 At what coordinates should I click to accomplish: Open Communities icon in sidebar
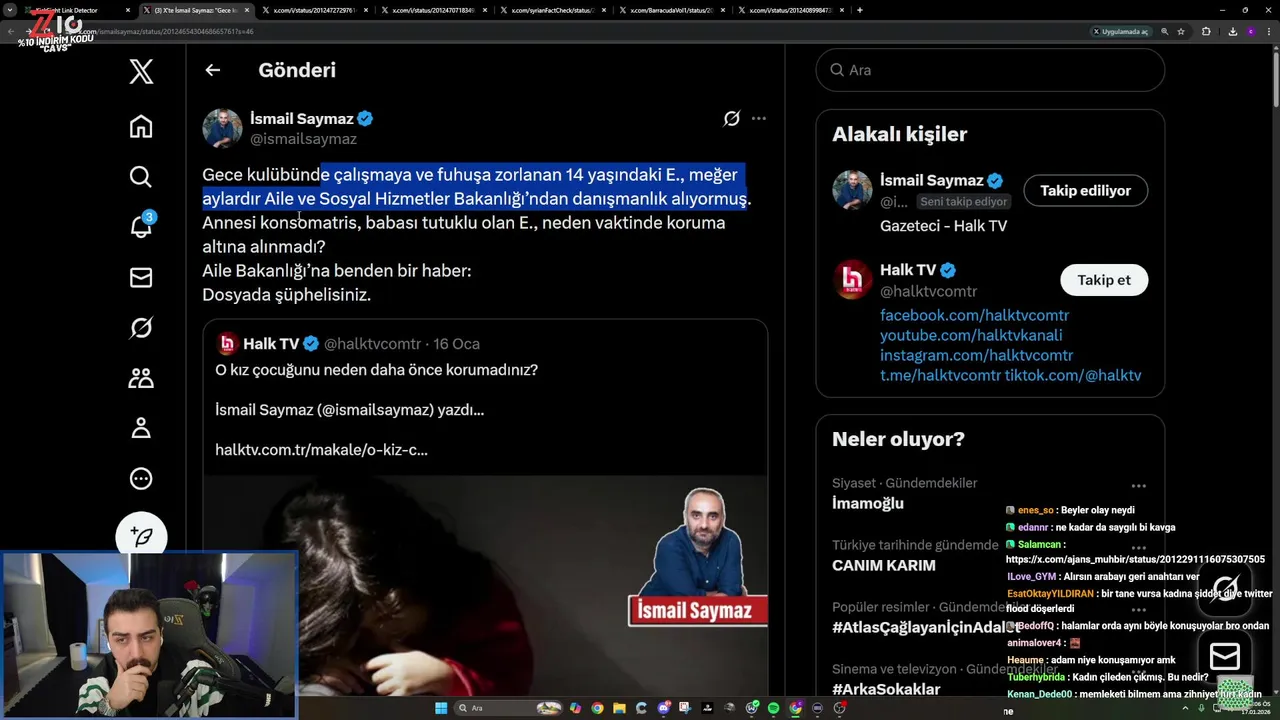pyautogui.click(x=141, y=378)
